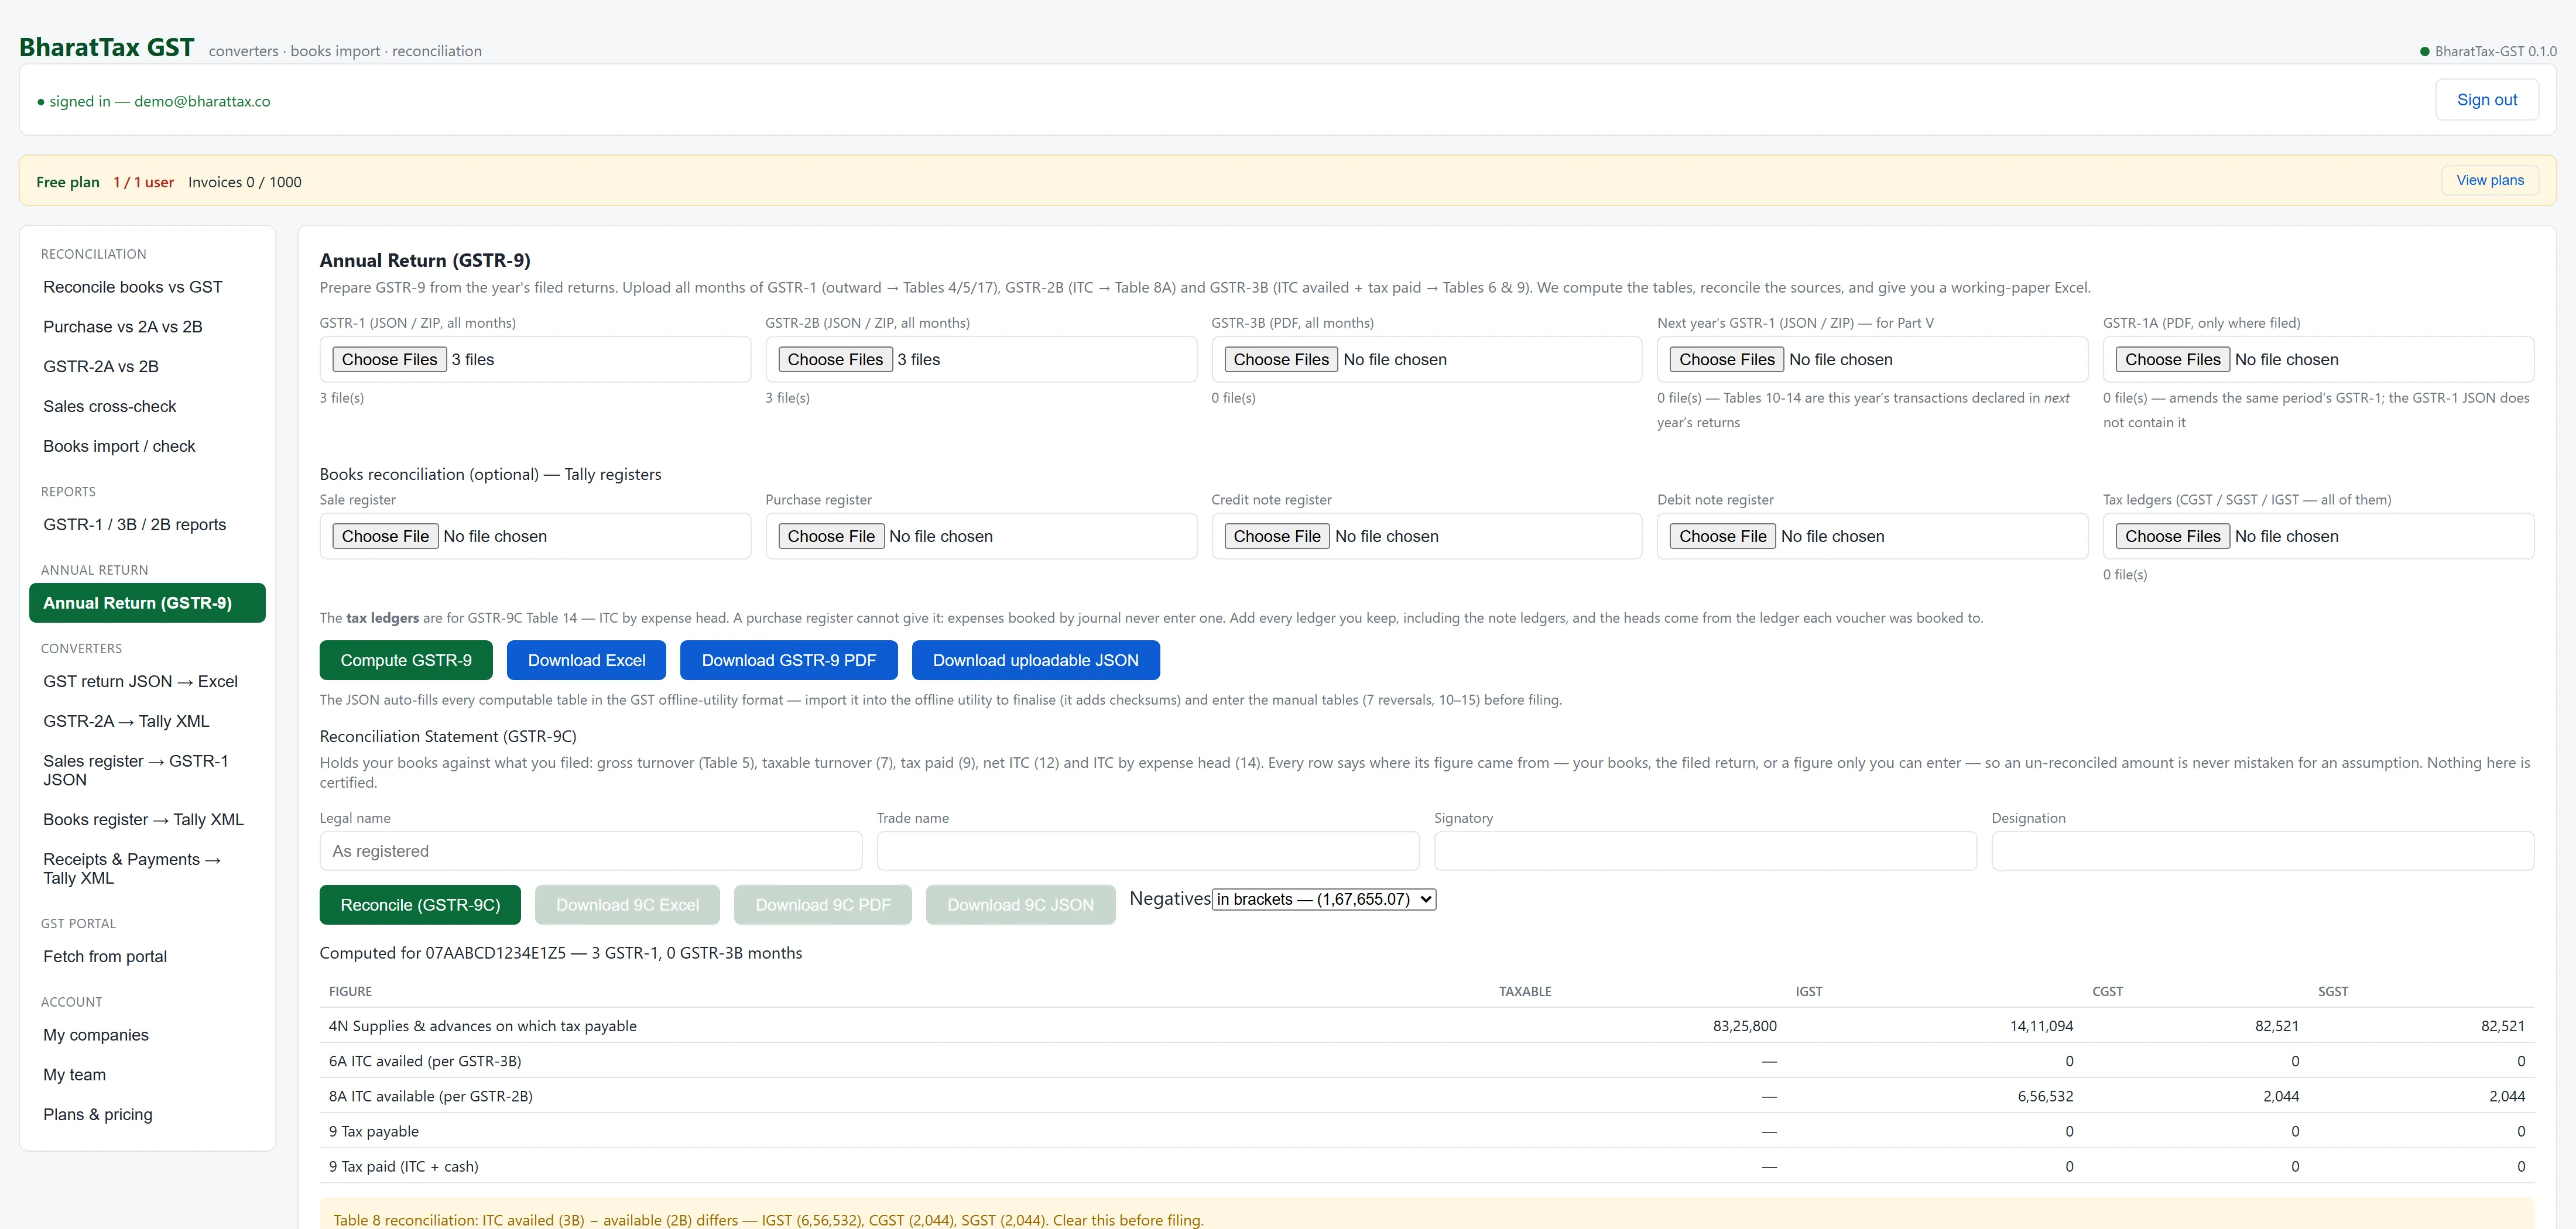Screen dimensions: 2576x1229
Task: Click Download GSTR-9 PDF button
Action: coord(788,660)
